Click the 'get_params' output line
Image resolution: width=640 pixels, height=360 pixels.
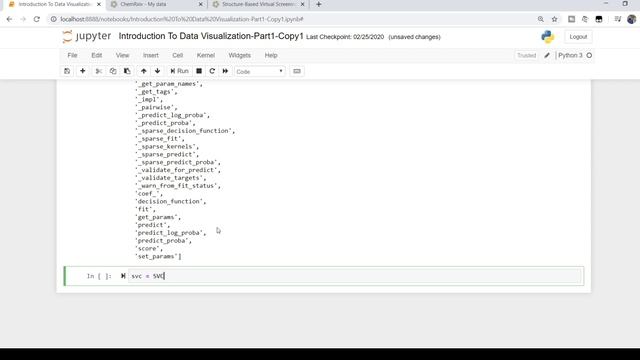pyautogui.click(x=158, y=217)
